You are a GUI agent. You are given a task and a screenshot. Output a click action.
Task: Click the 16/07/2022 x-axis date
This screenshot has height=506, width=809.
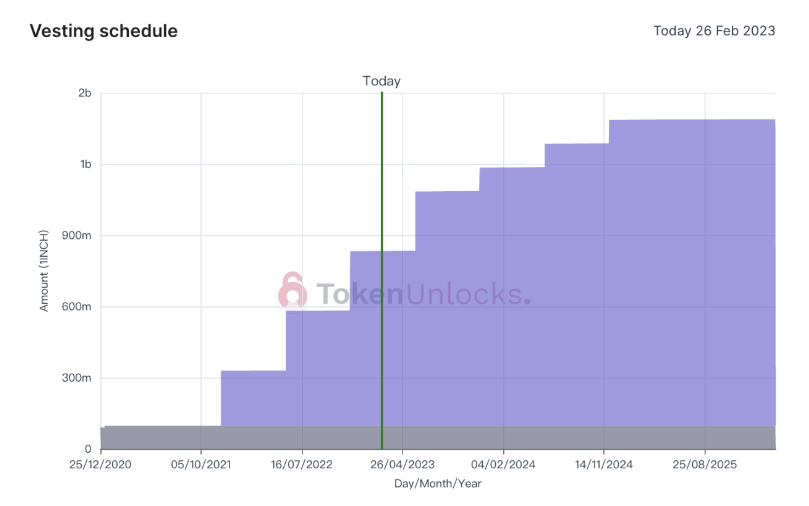pyautogui.click(x=302, y=464)
